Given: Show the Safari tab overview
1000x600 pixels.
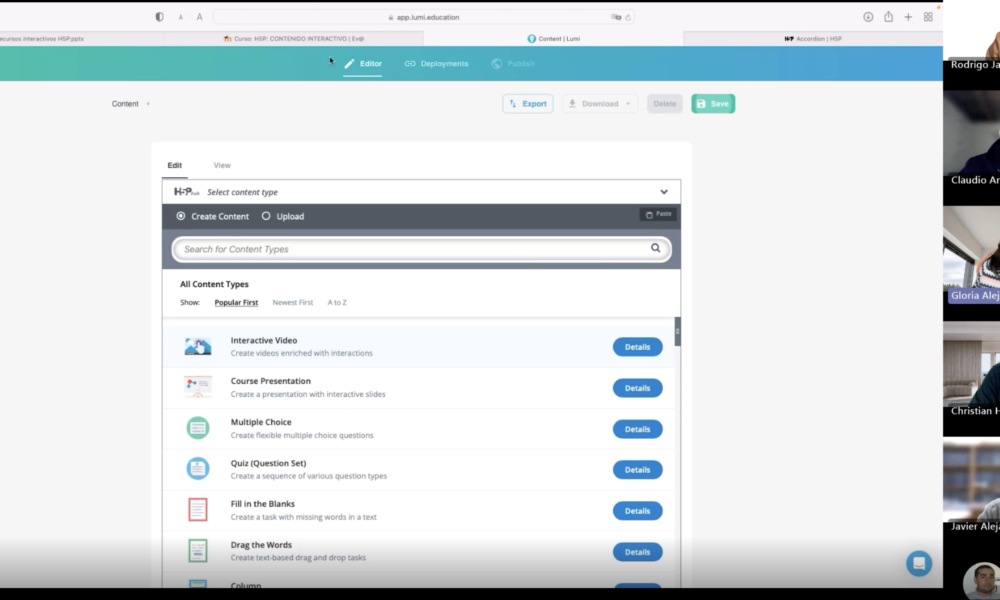Looking at the screenshot, I should [x=928, y=17].
